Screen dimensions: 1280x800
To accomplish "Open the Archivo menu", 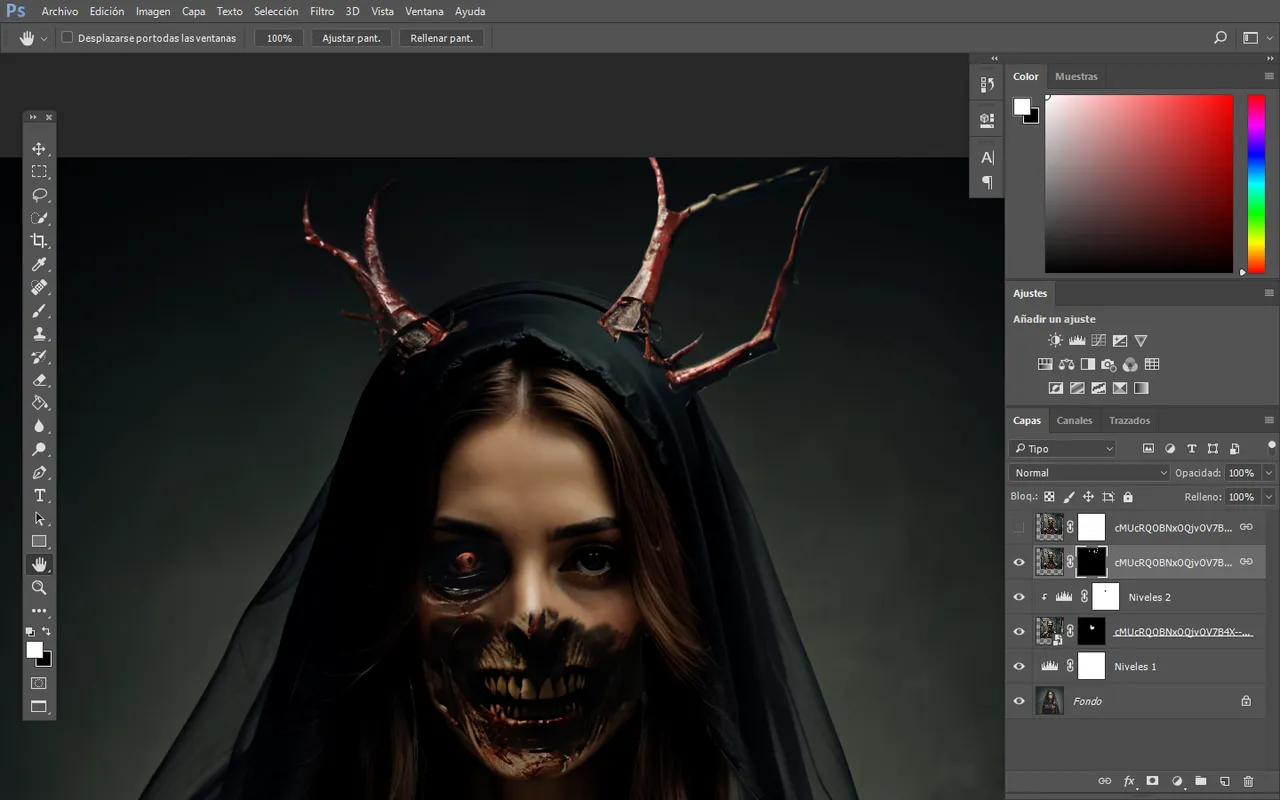I will (60, 12).
